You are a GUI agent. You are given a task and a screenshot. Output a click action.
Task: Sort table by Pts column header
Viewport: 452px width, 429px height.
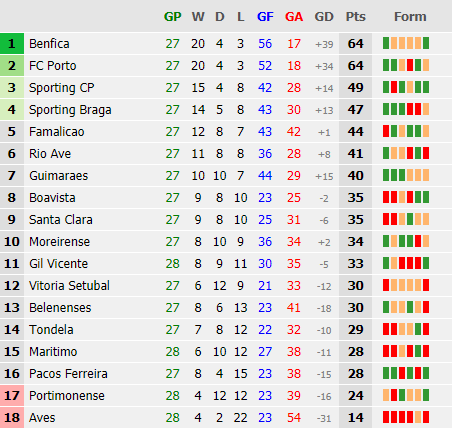pos(355,16)
